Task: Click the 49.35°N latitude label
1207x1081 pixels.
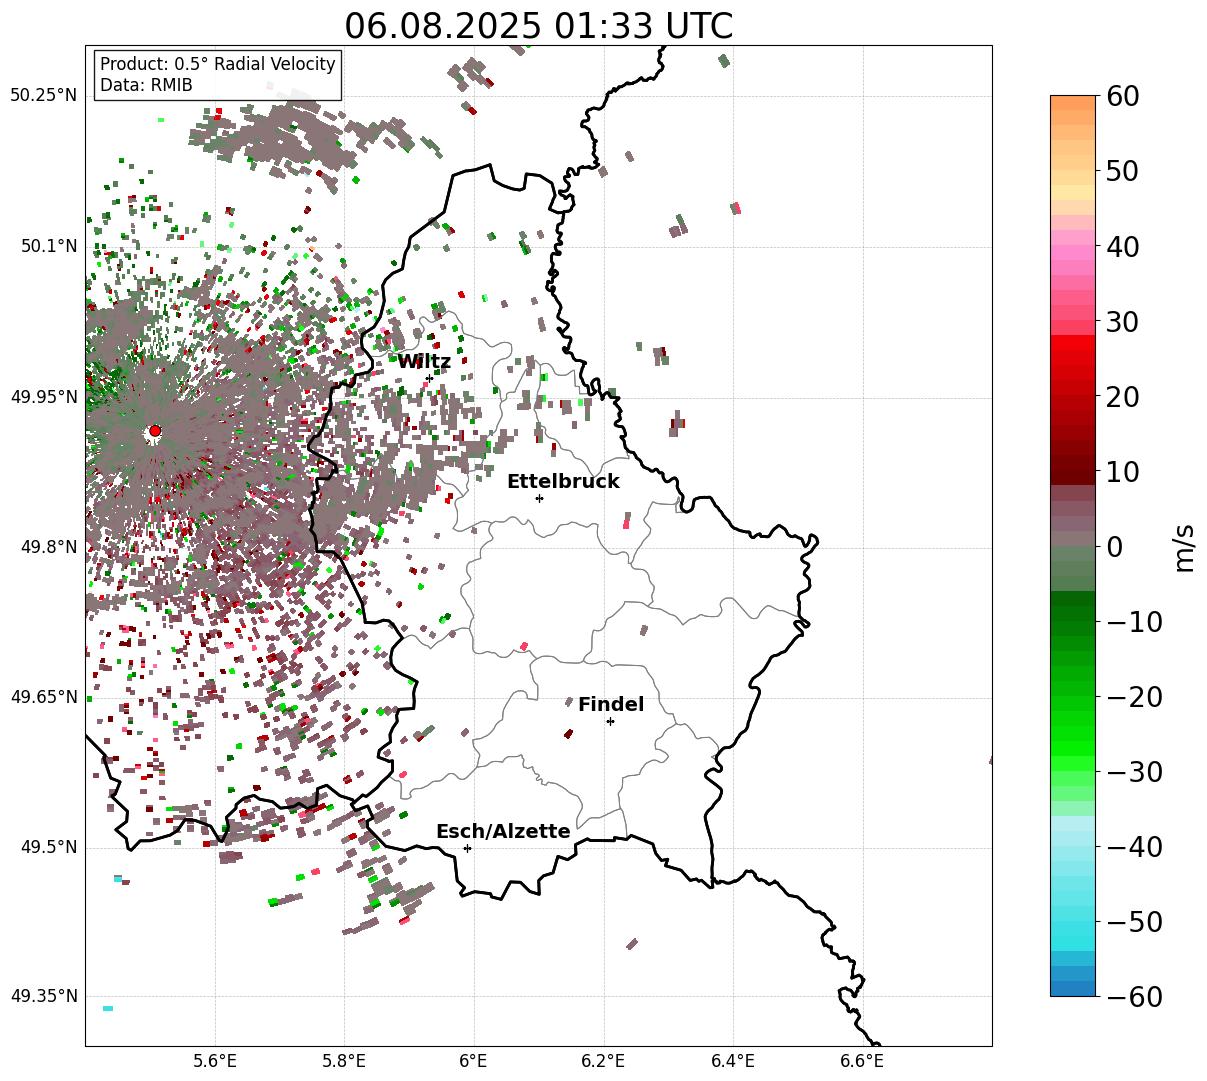Action: [x=43, y=996]
